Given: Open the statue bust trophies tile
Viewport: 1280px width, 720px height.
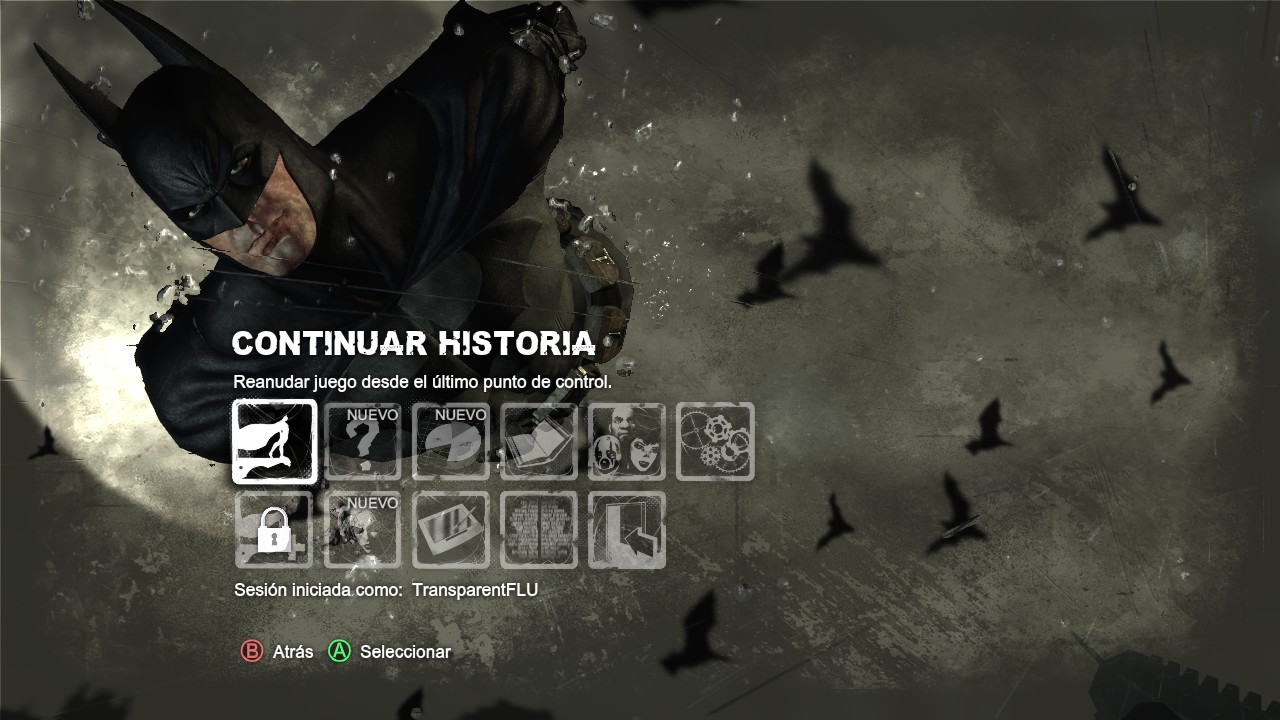Looking at the screenshot, I should 363,530.
